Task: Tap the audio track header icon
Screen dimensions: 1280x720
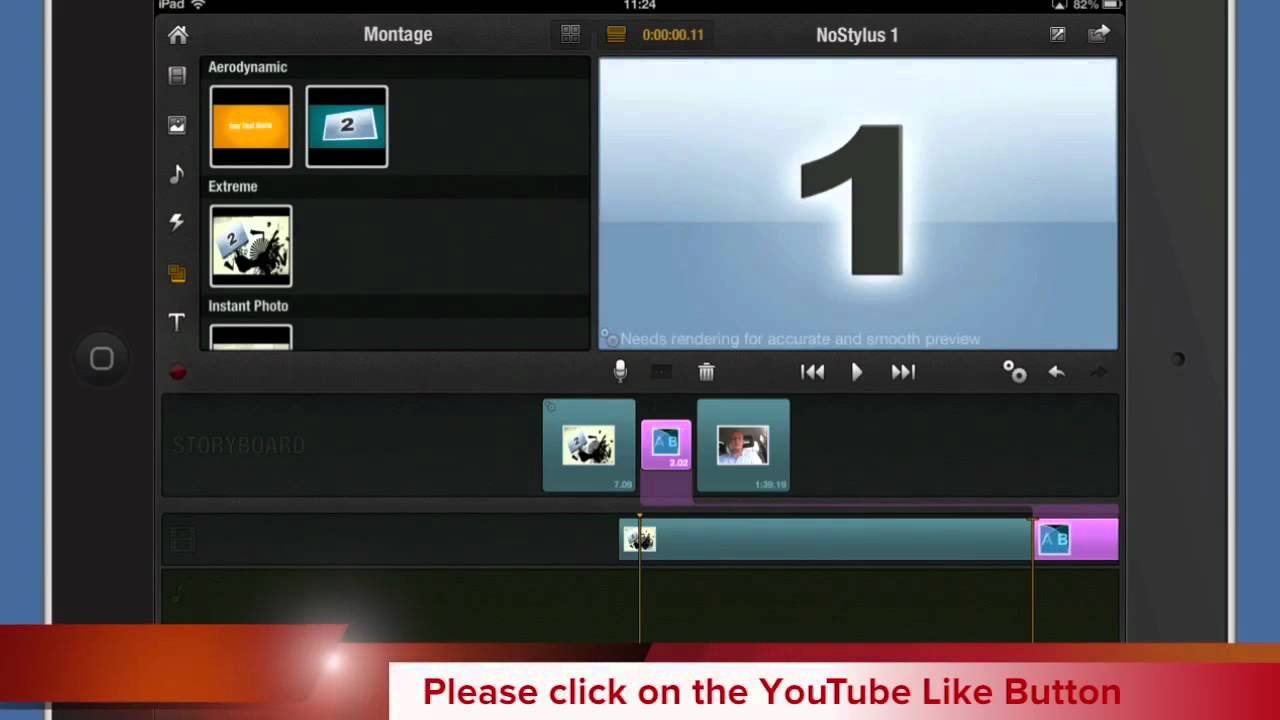Action: [x=178, y=595]
